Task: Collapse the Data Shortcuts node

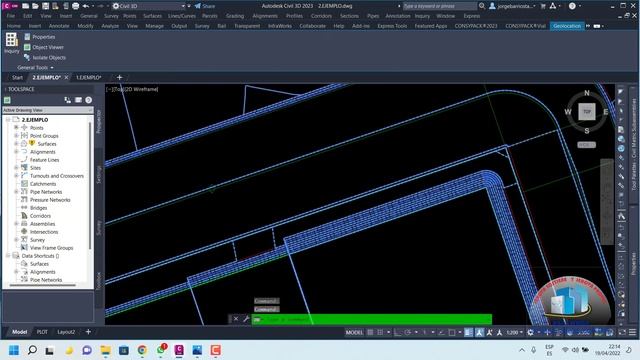Action: (x=8, y=256)
